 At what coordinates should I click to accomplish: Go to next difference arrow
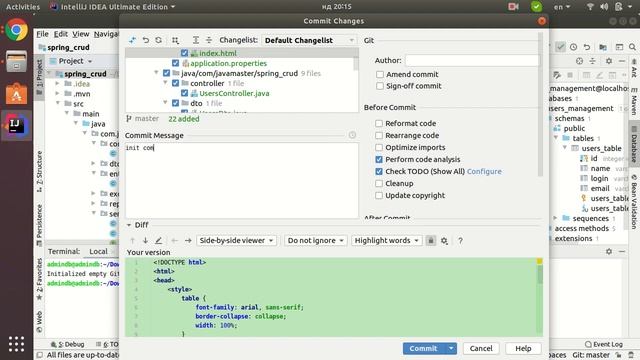point(145,241)
